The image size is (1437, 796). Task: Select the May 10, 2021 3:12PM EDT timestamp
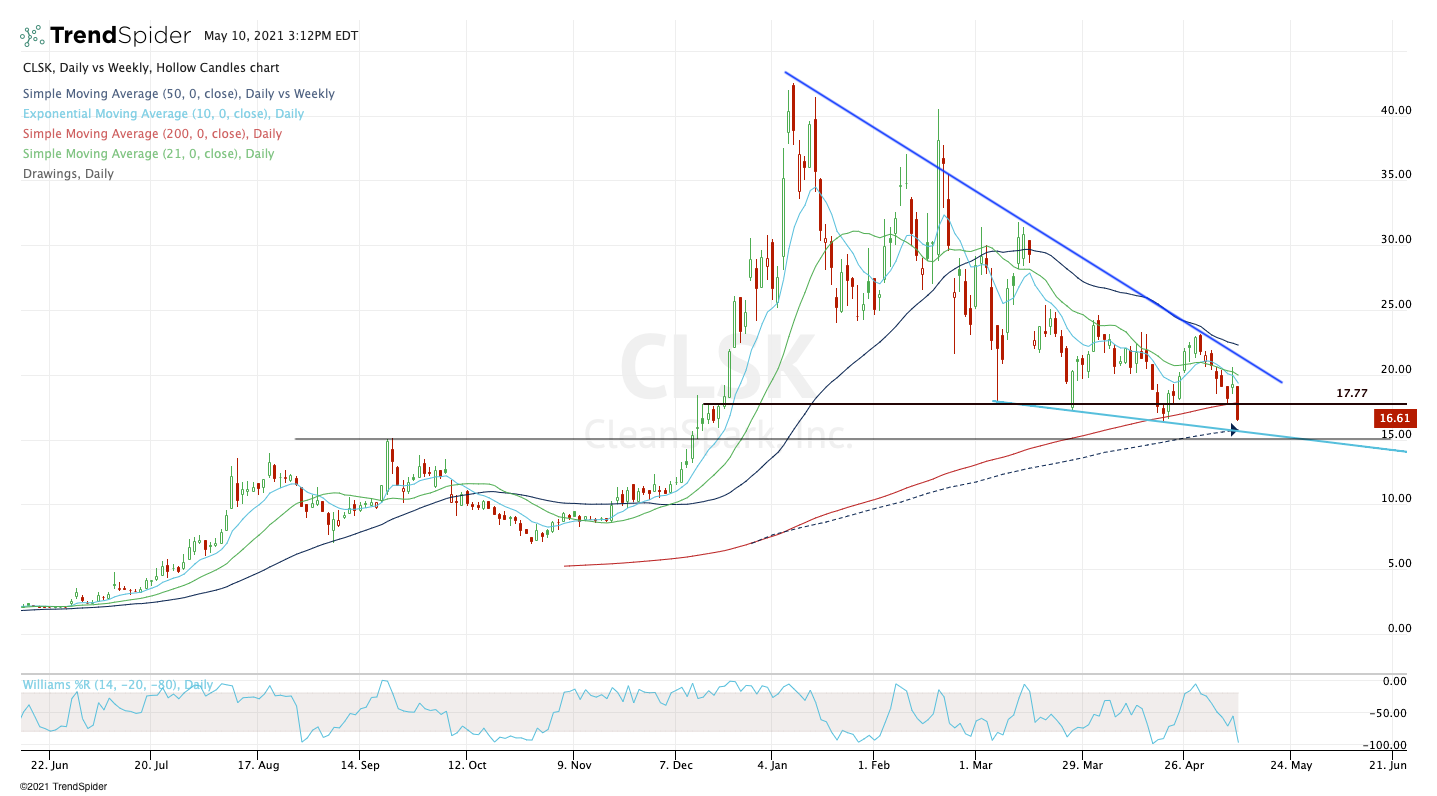click(x=281, y=36)
